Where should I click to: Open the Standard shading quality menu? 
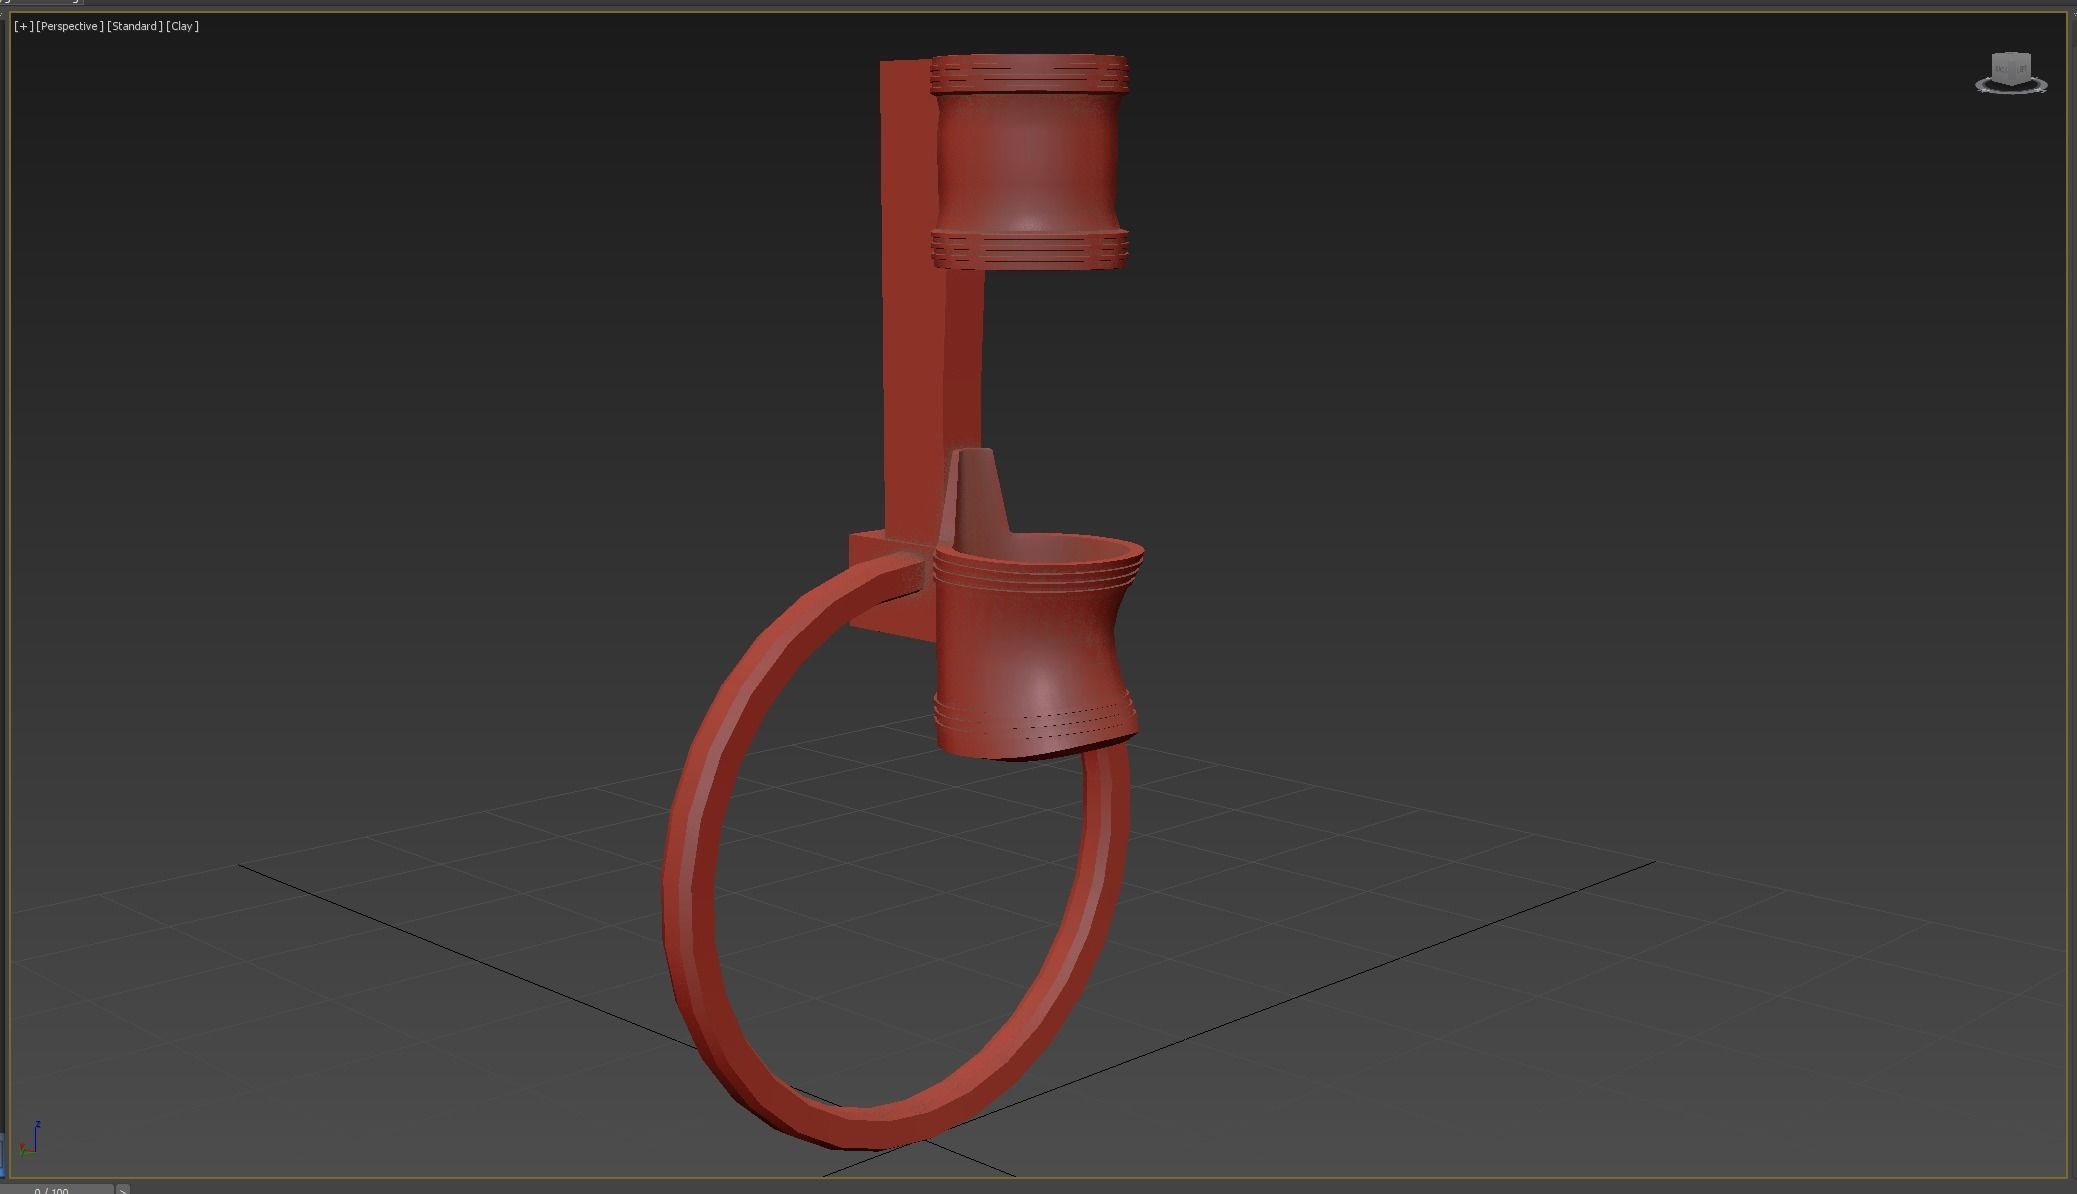[x=135, y=26]
